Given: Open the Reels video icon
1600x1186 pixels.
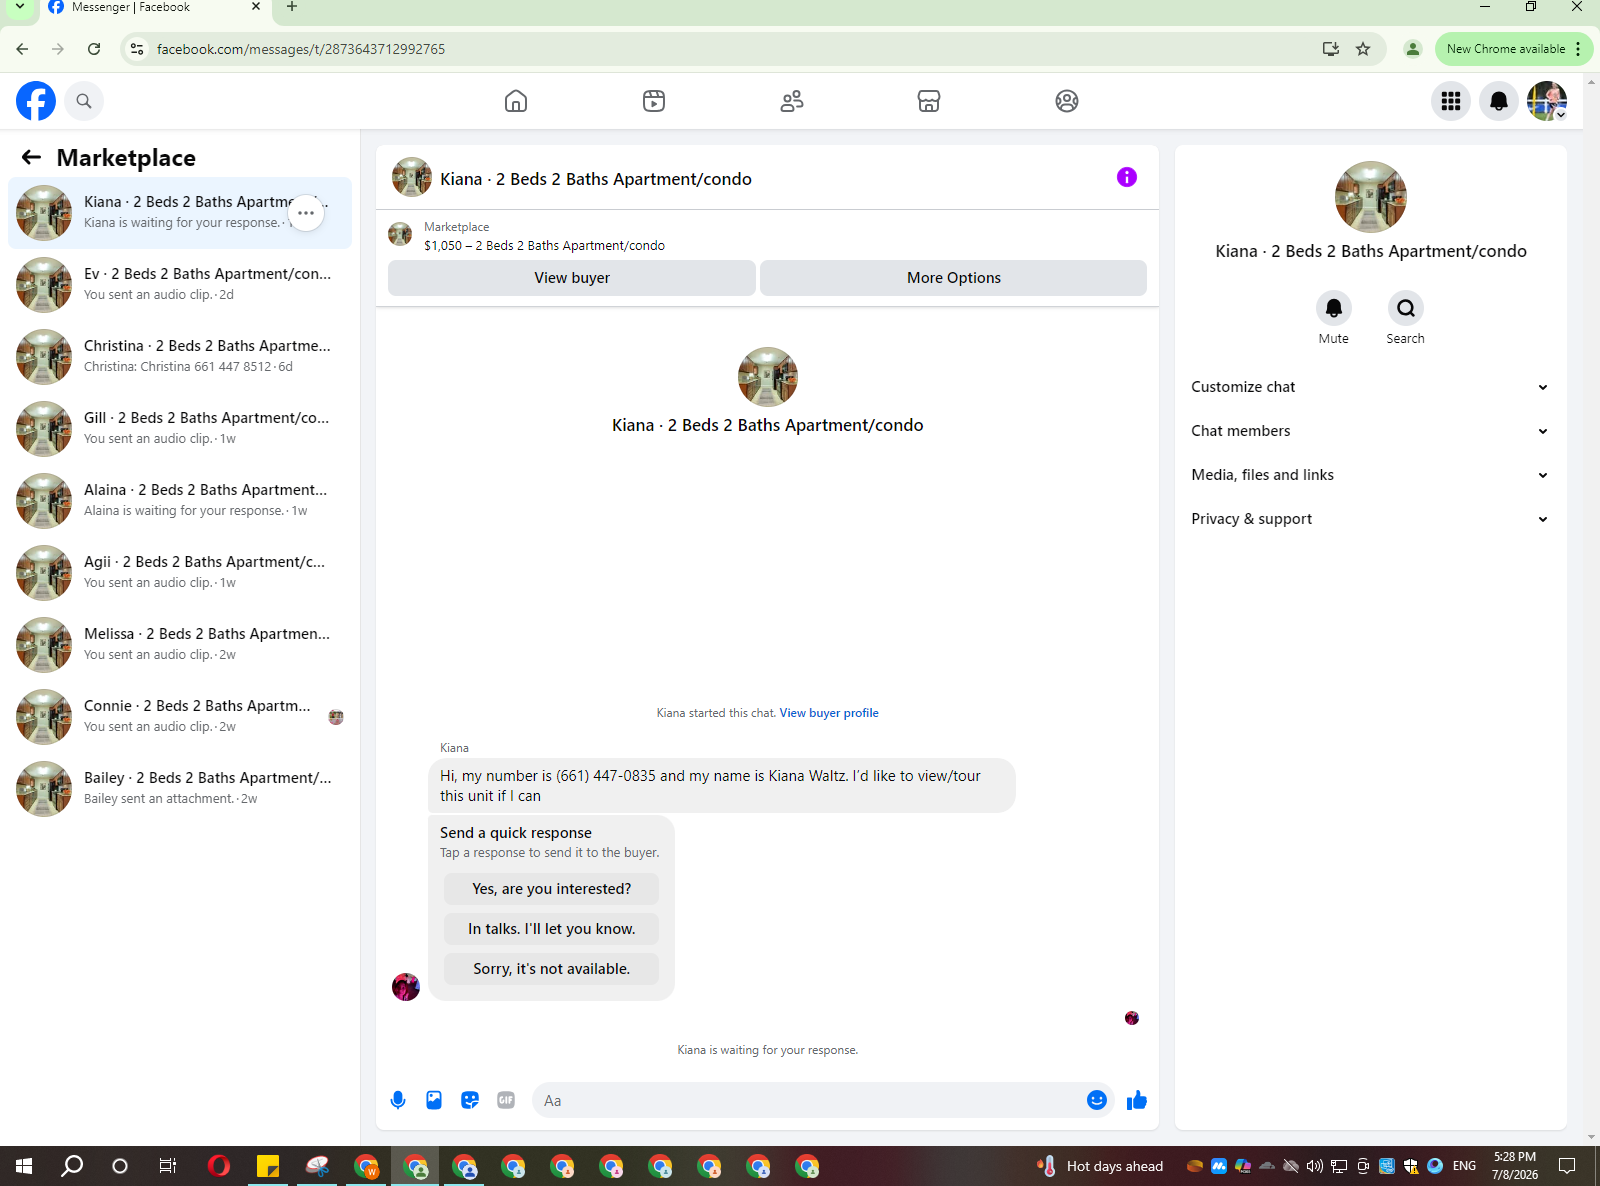Looking at the screenshot, I should coord(654,101).
